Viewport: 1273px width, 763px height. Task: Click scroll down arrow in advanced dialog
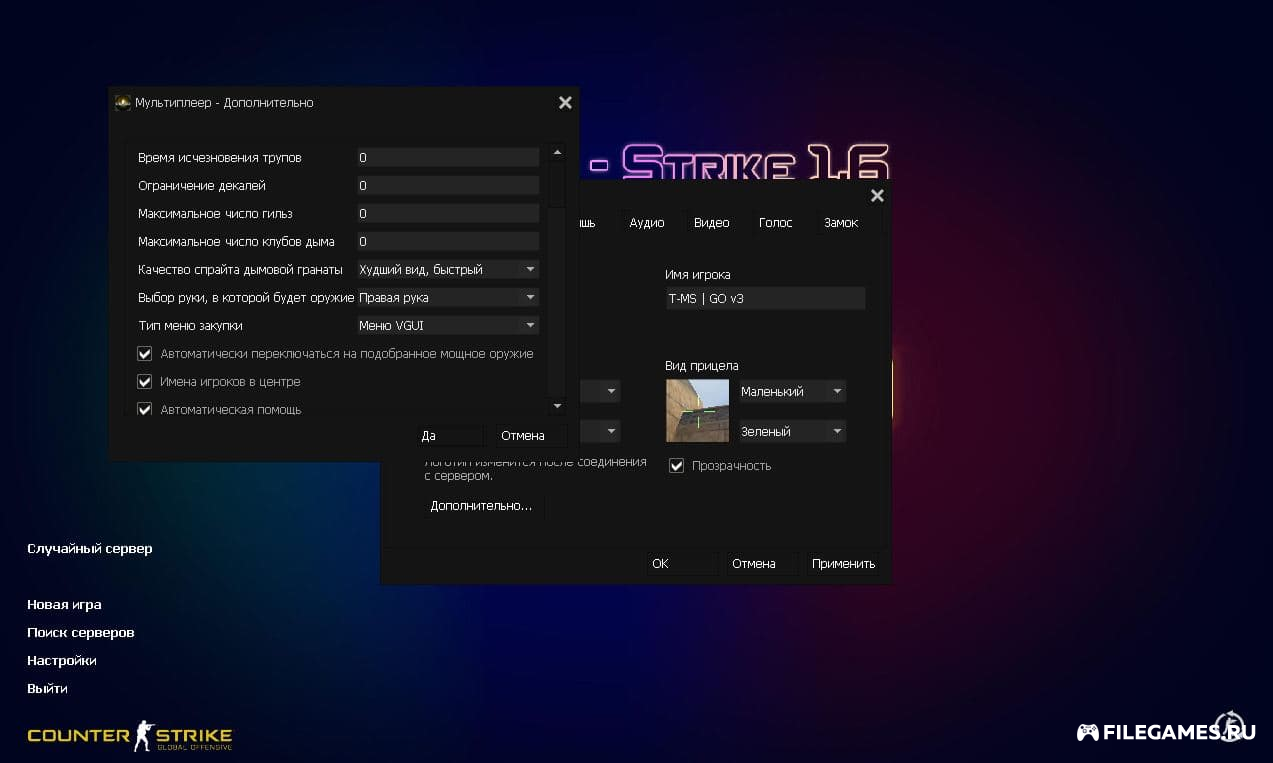click(x=558, y=406)
